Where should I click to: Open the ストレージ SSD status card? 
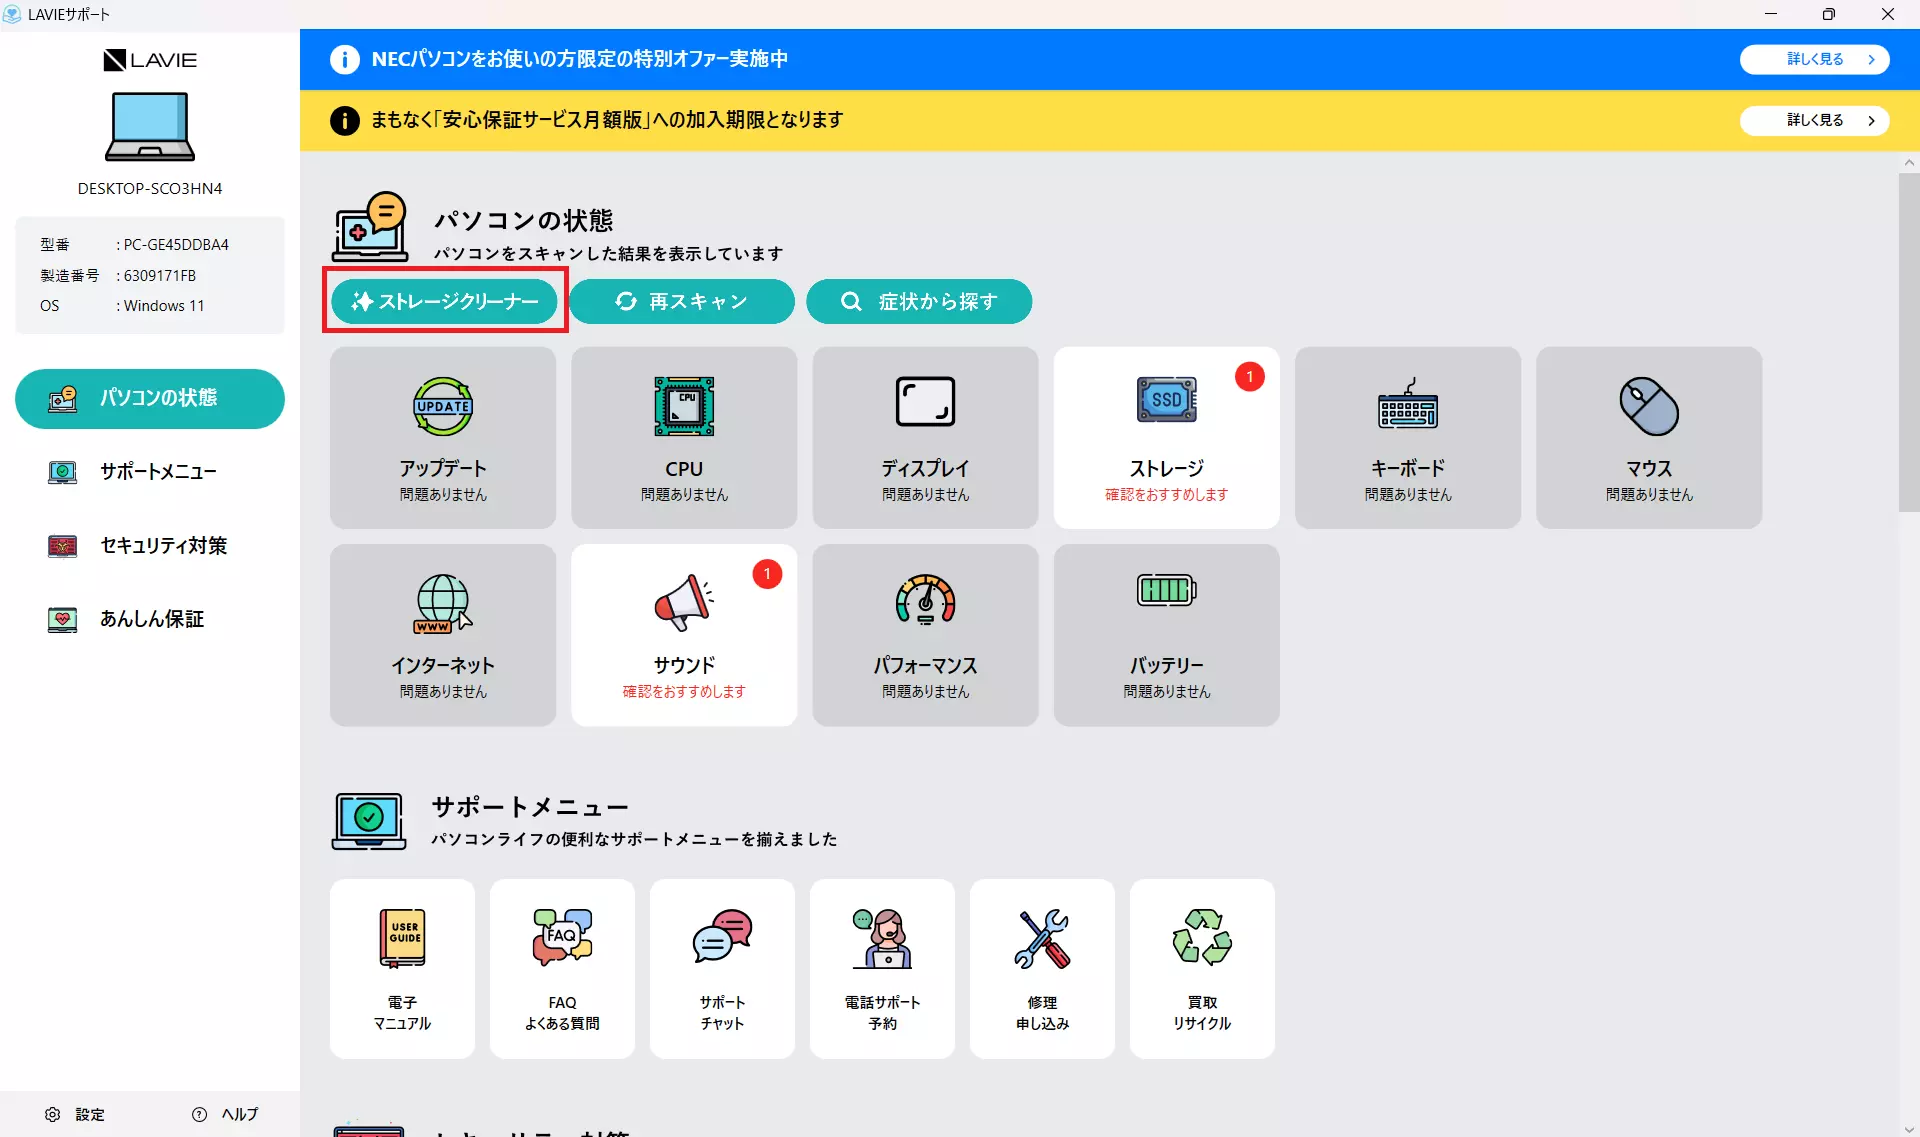point(1166,437)
